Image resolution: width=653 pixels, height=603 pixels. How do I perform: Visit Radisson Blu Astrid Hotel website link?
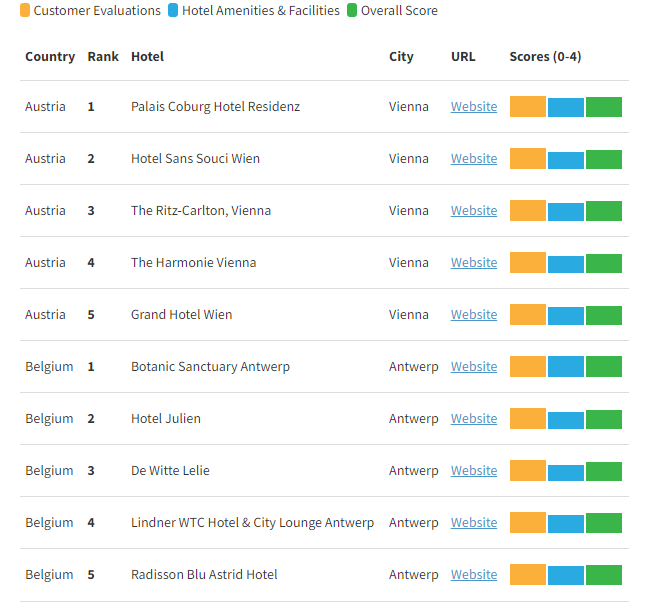(x=473, y=575)
